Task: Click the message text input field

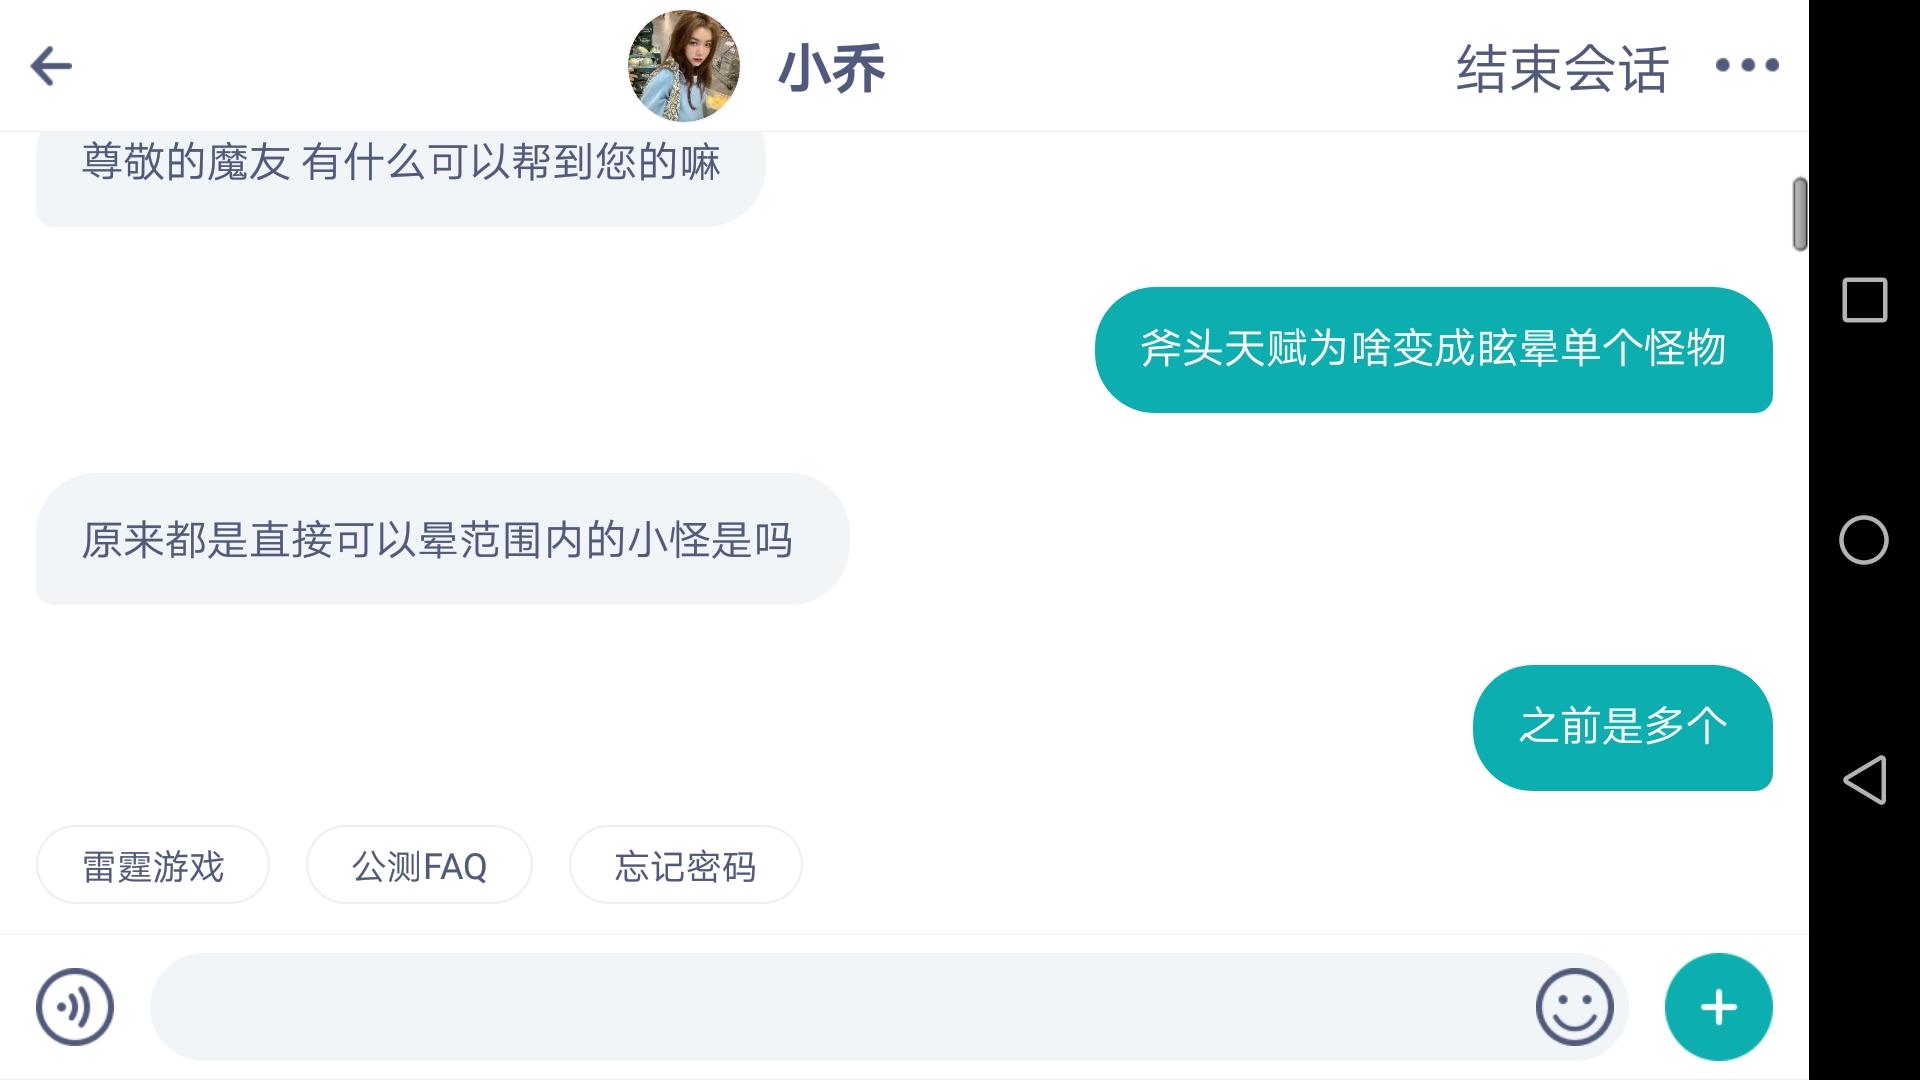Action: point(840,1007)
